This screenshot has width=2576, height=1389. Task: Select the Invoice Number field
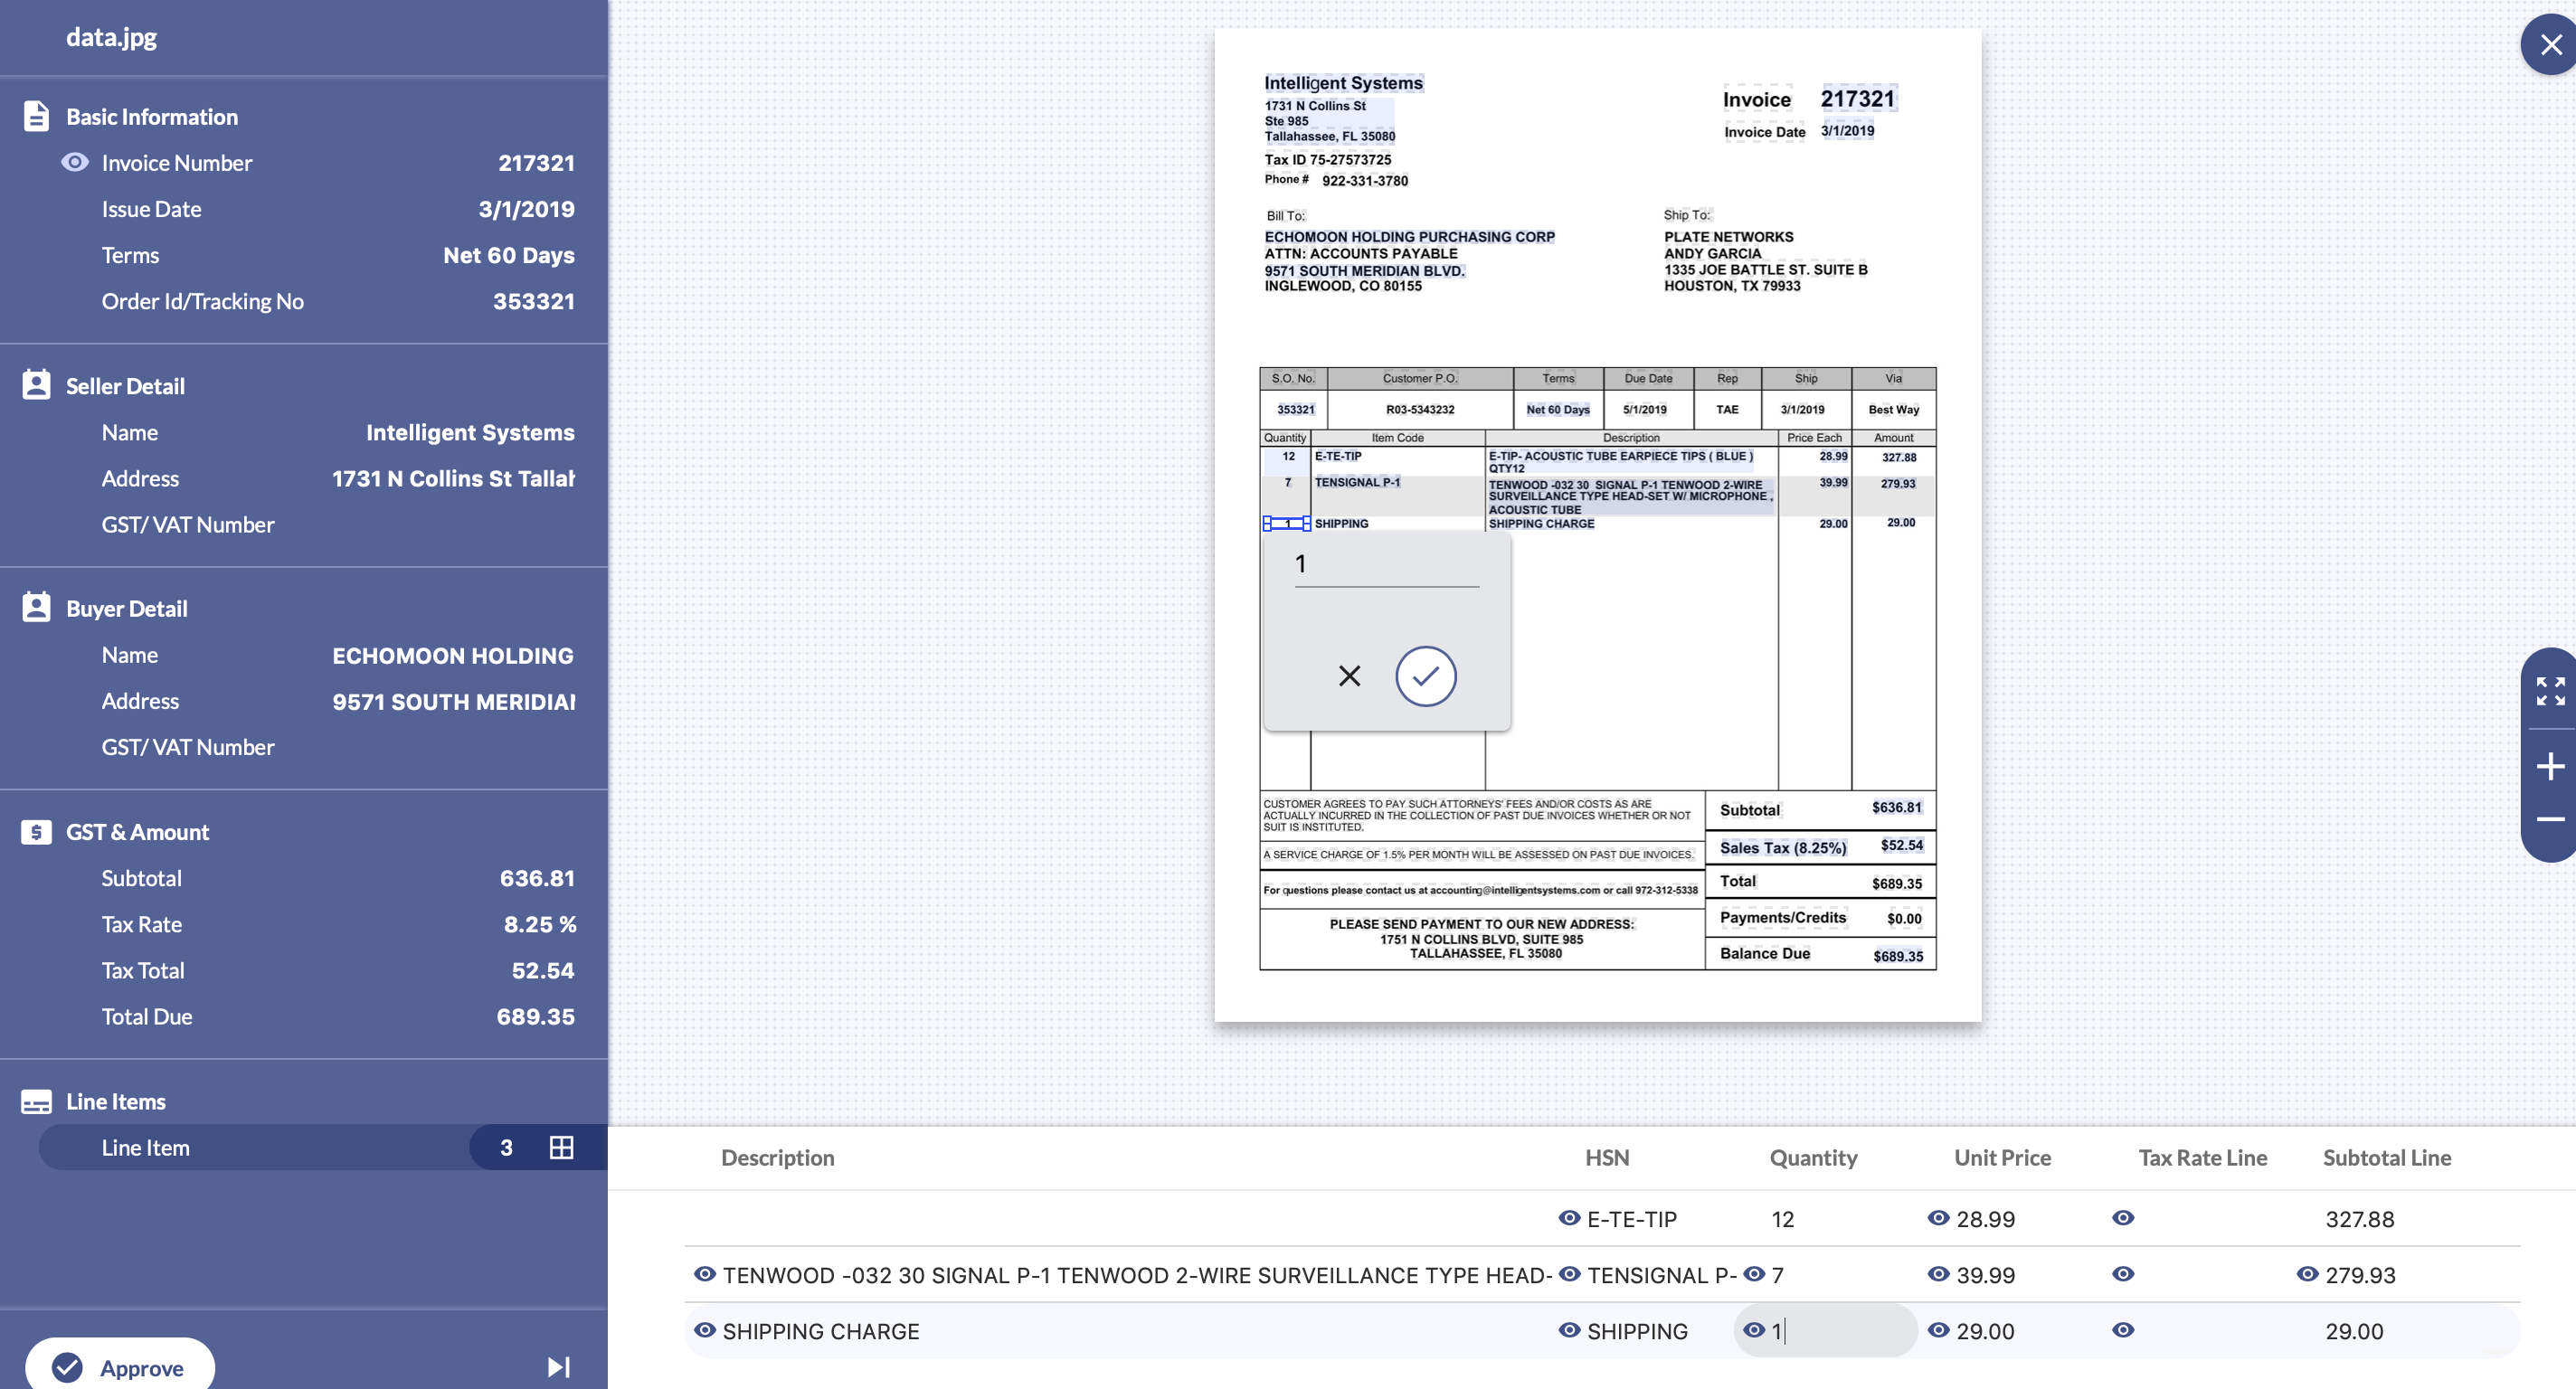click(337, 162)
